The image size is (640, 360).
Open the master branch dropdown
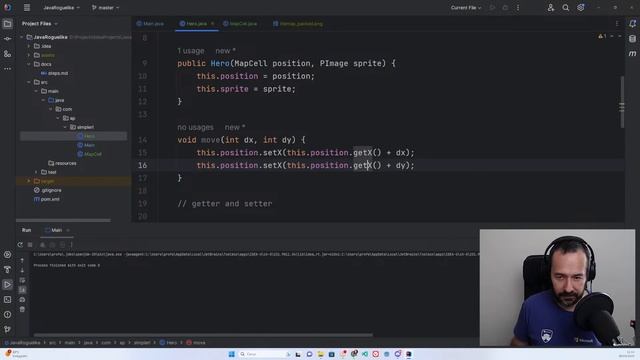[x=106, y=7]
